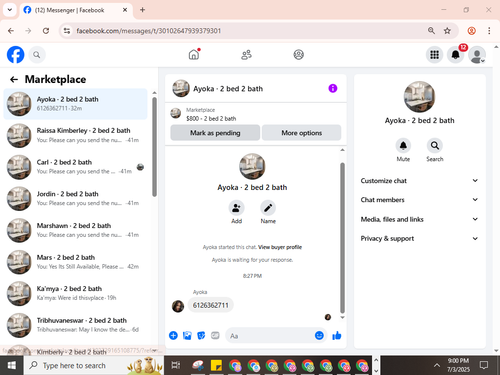Open the Windows Start menu
The image size is (500, 375).
point(12,365)
